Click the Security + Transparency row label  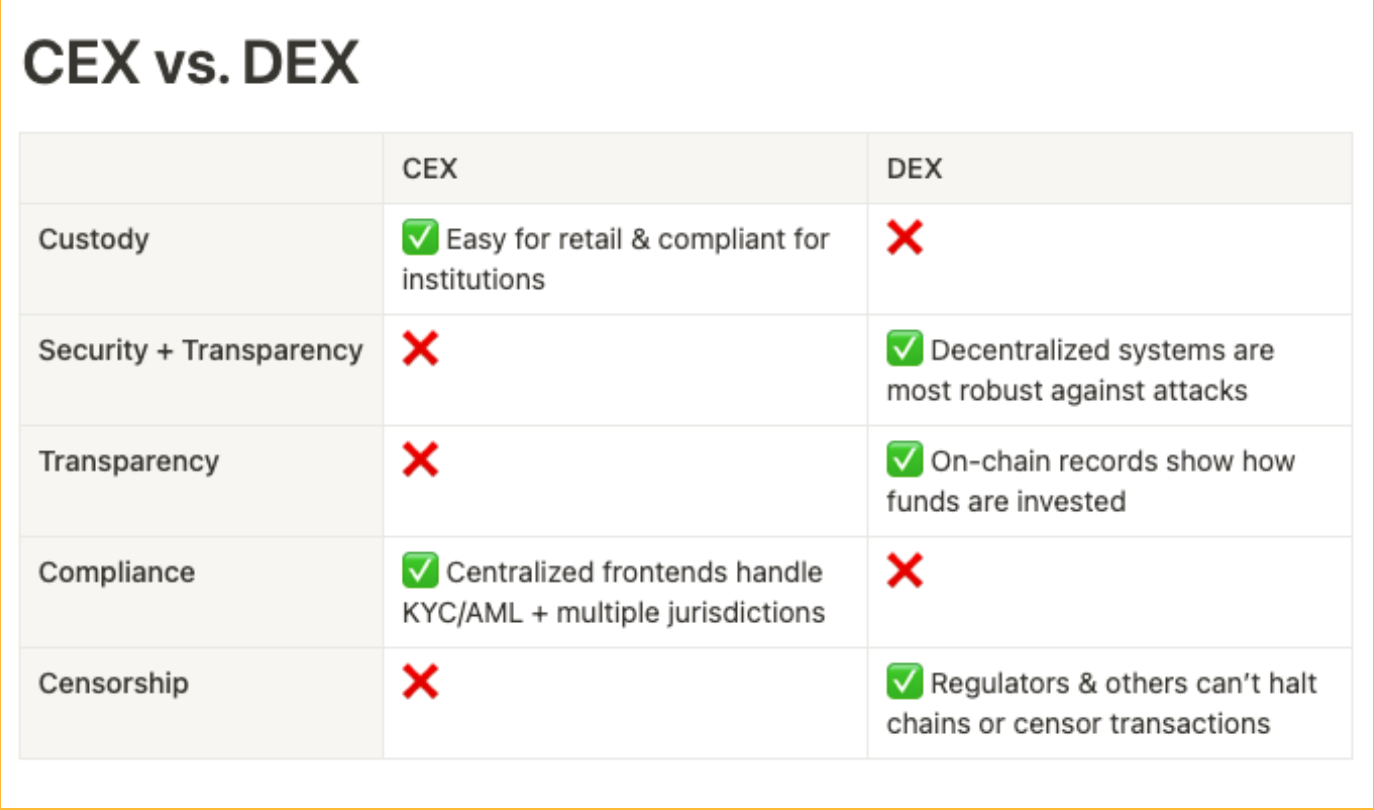click(200, 350)
